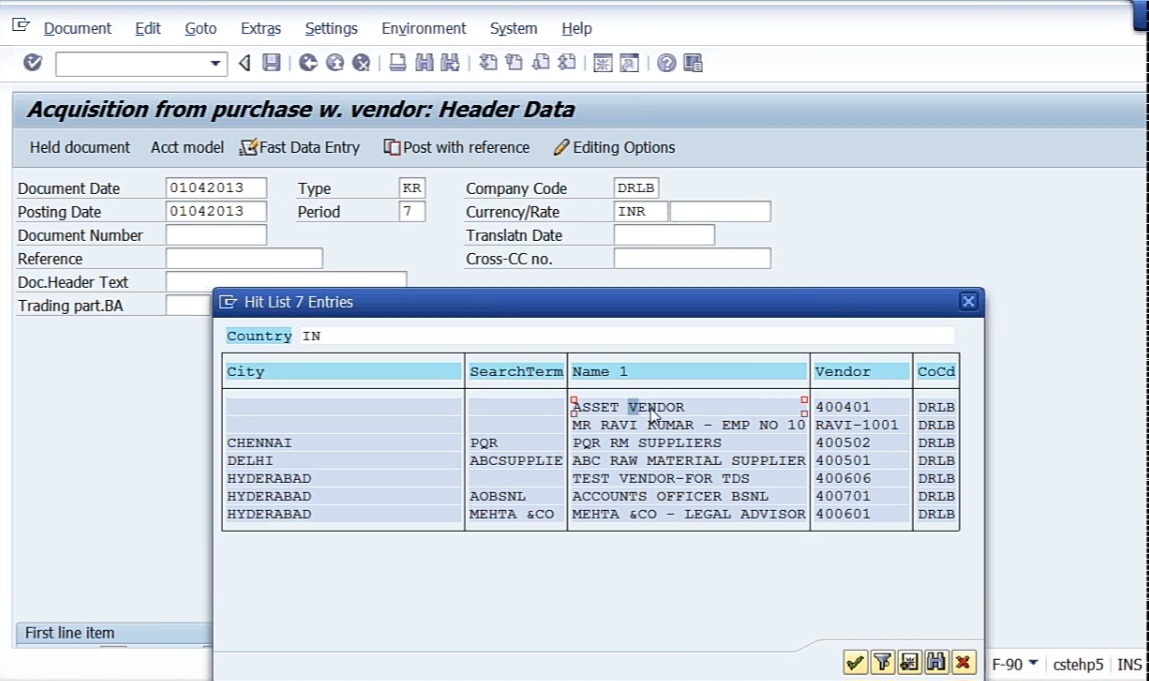Click the Posting Date field

[216, 211]
